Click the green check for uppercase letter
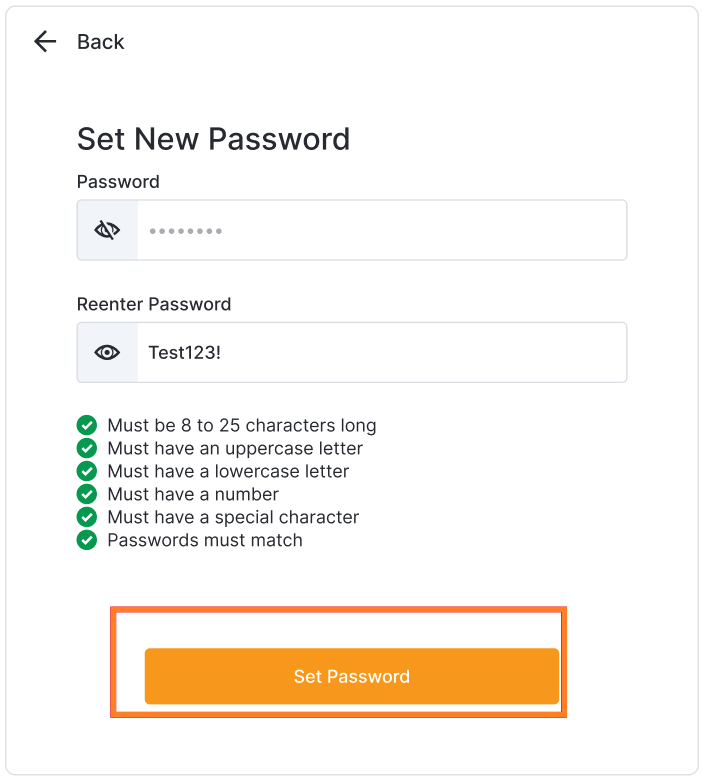Screen dimensions: 703x780 click(x=87, y=448)
